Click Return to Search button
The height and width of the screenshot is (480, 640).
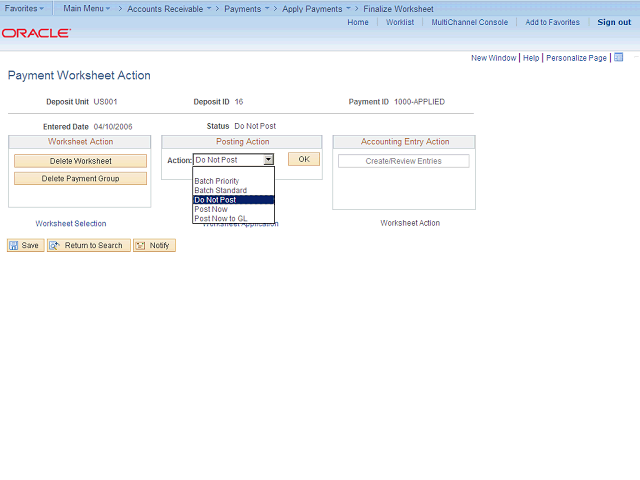pyautogui.click(x=89, y=245)
